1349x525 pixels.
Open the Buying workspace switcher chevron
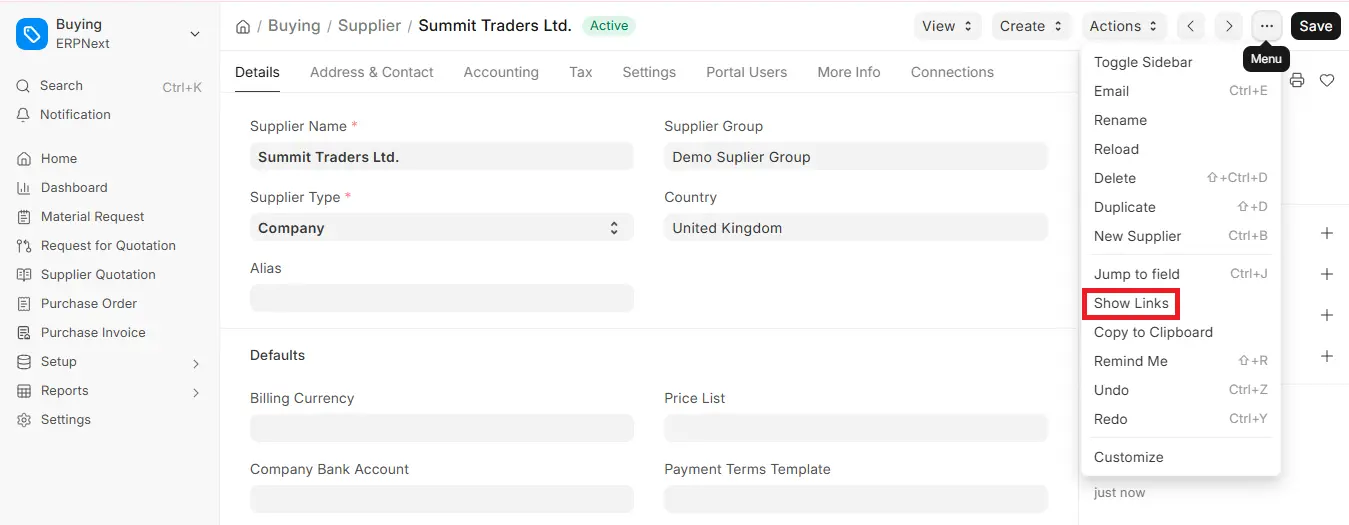click(195, 34)
